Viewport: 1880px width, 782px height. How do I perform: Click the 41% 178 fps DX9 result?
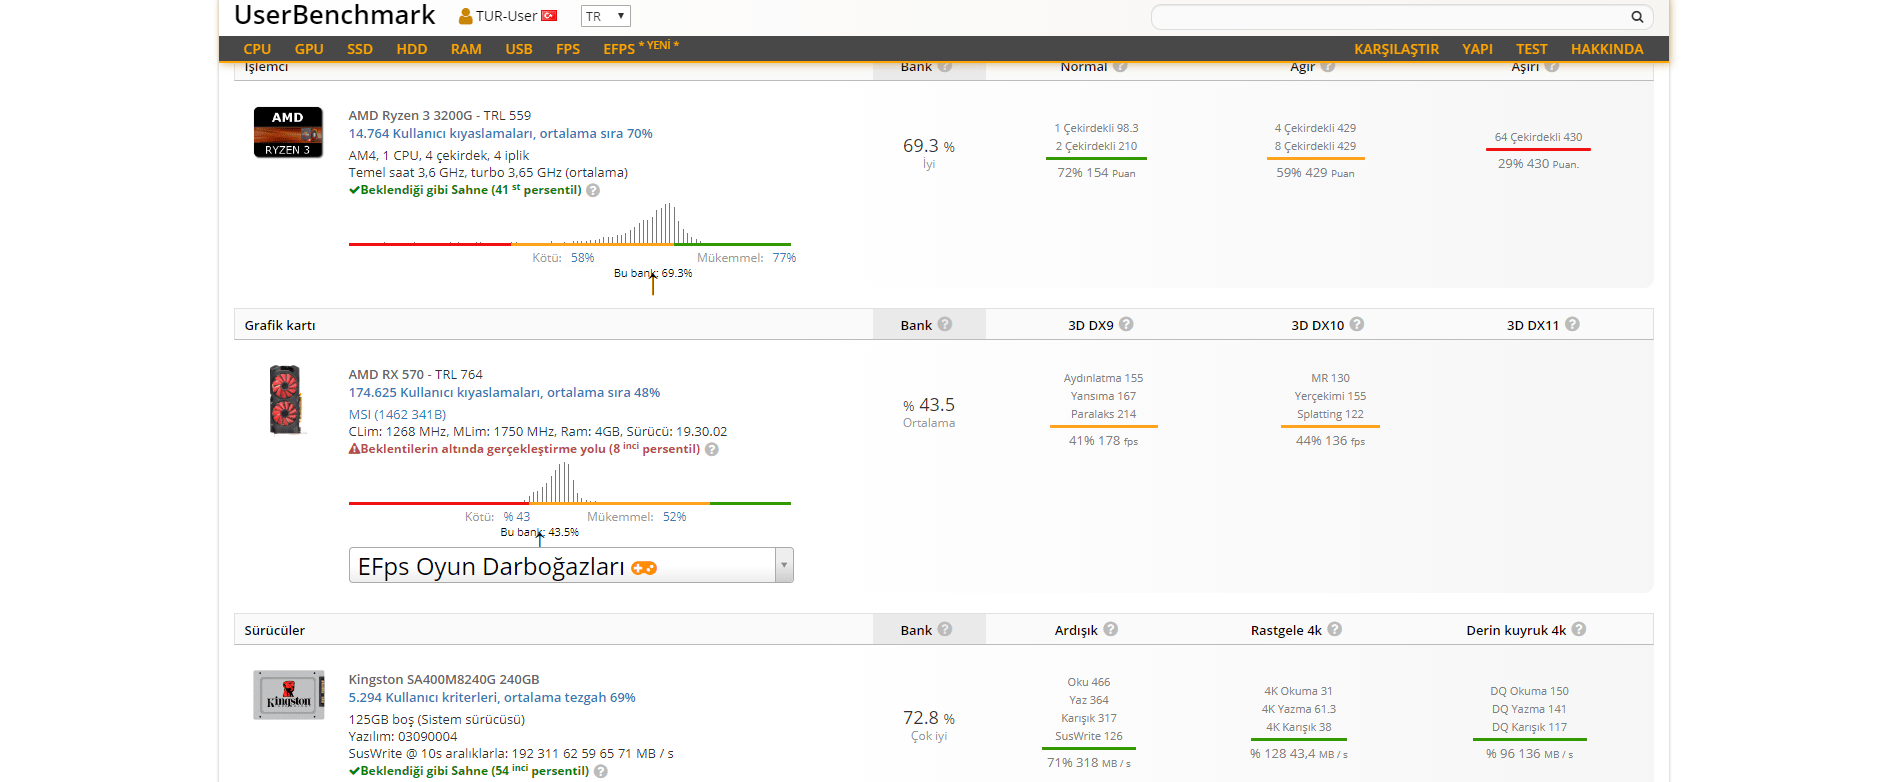[1103, 441]
